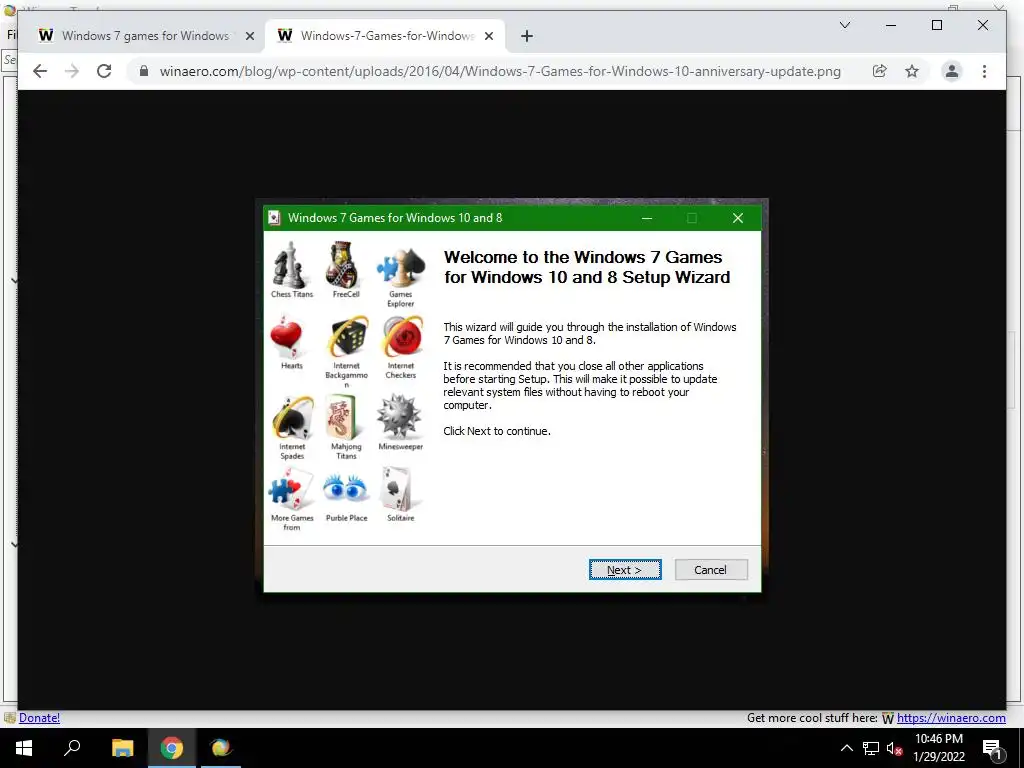This screenshot has width=1024, height=768.
Task: Open taskbar search
Action: click(x=72, y=748)
